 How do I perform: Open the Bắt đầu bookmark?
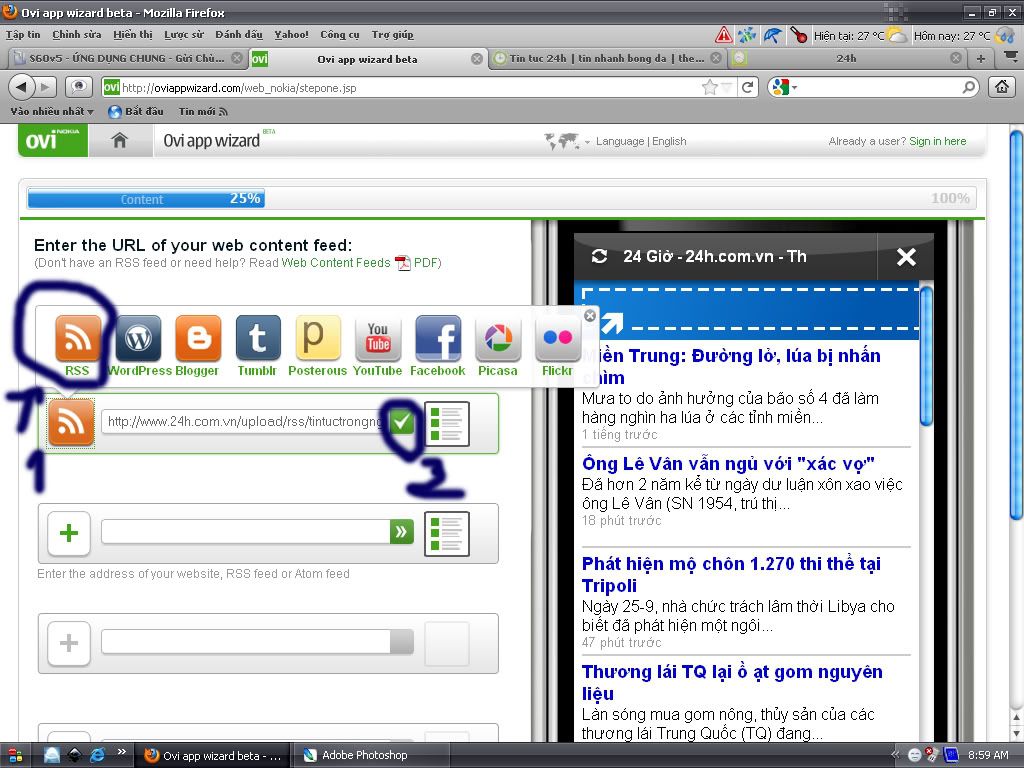click(x=136, y=112)
